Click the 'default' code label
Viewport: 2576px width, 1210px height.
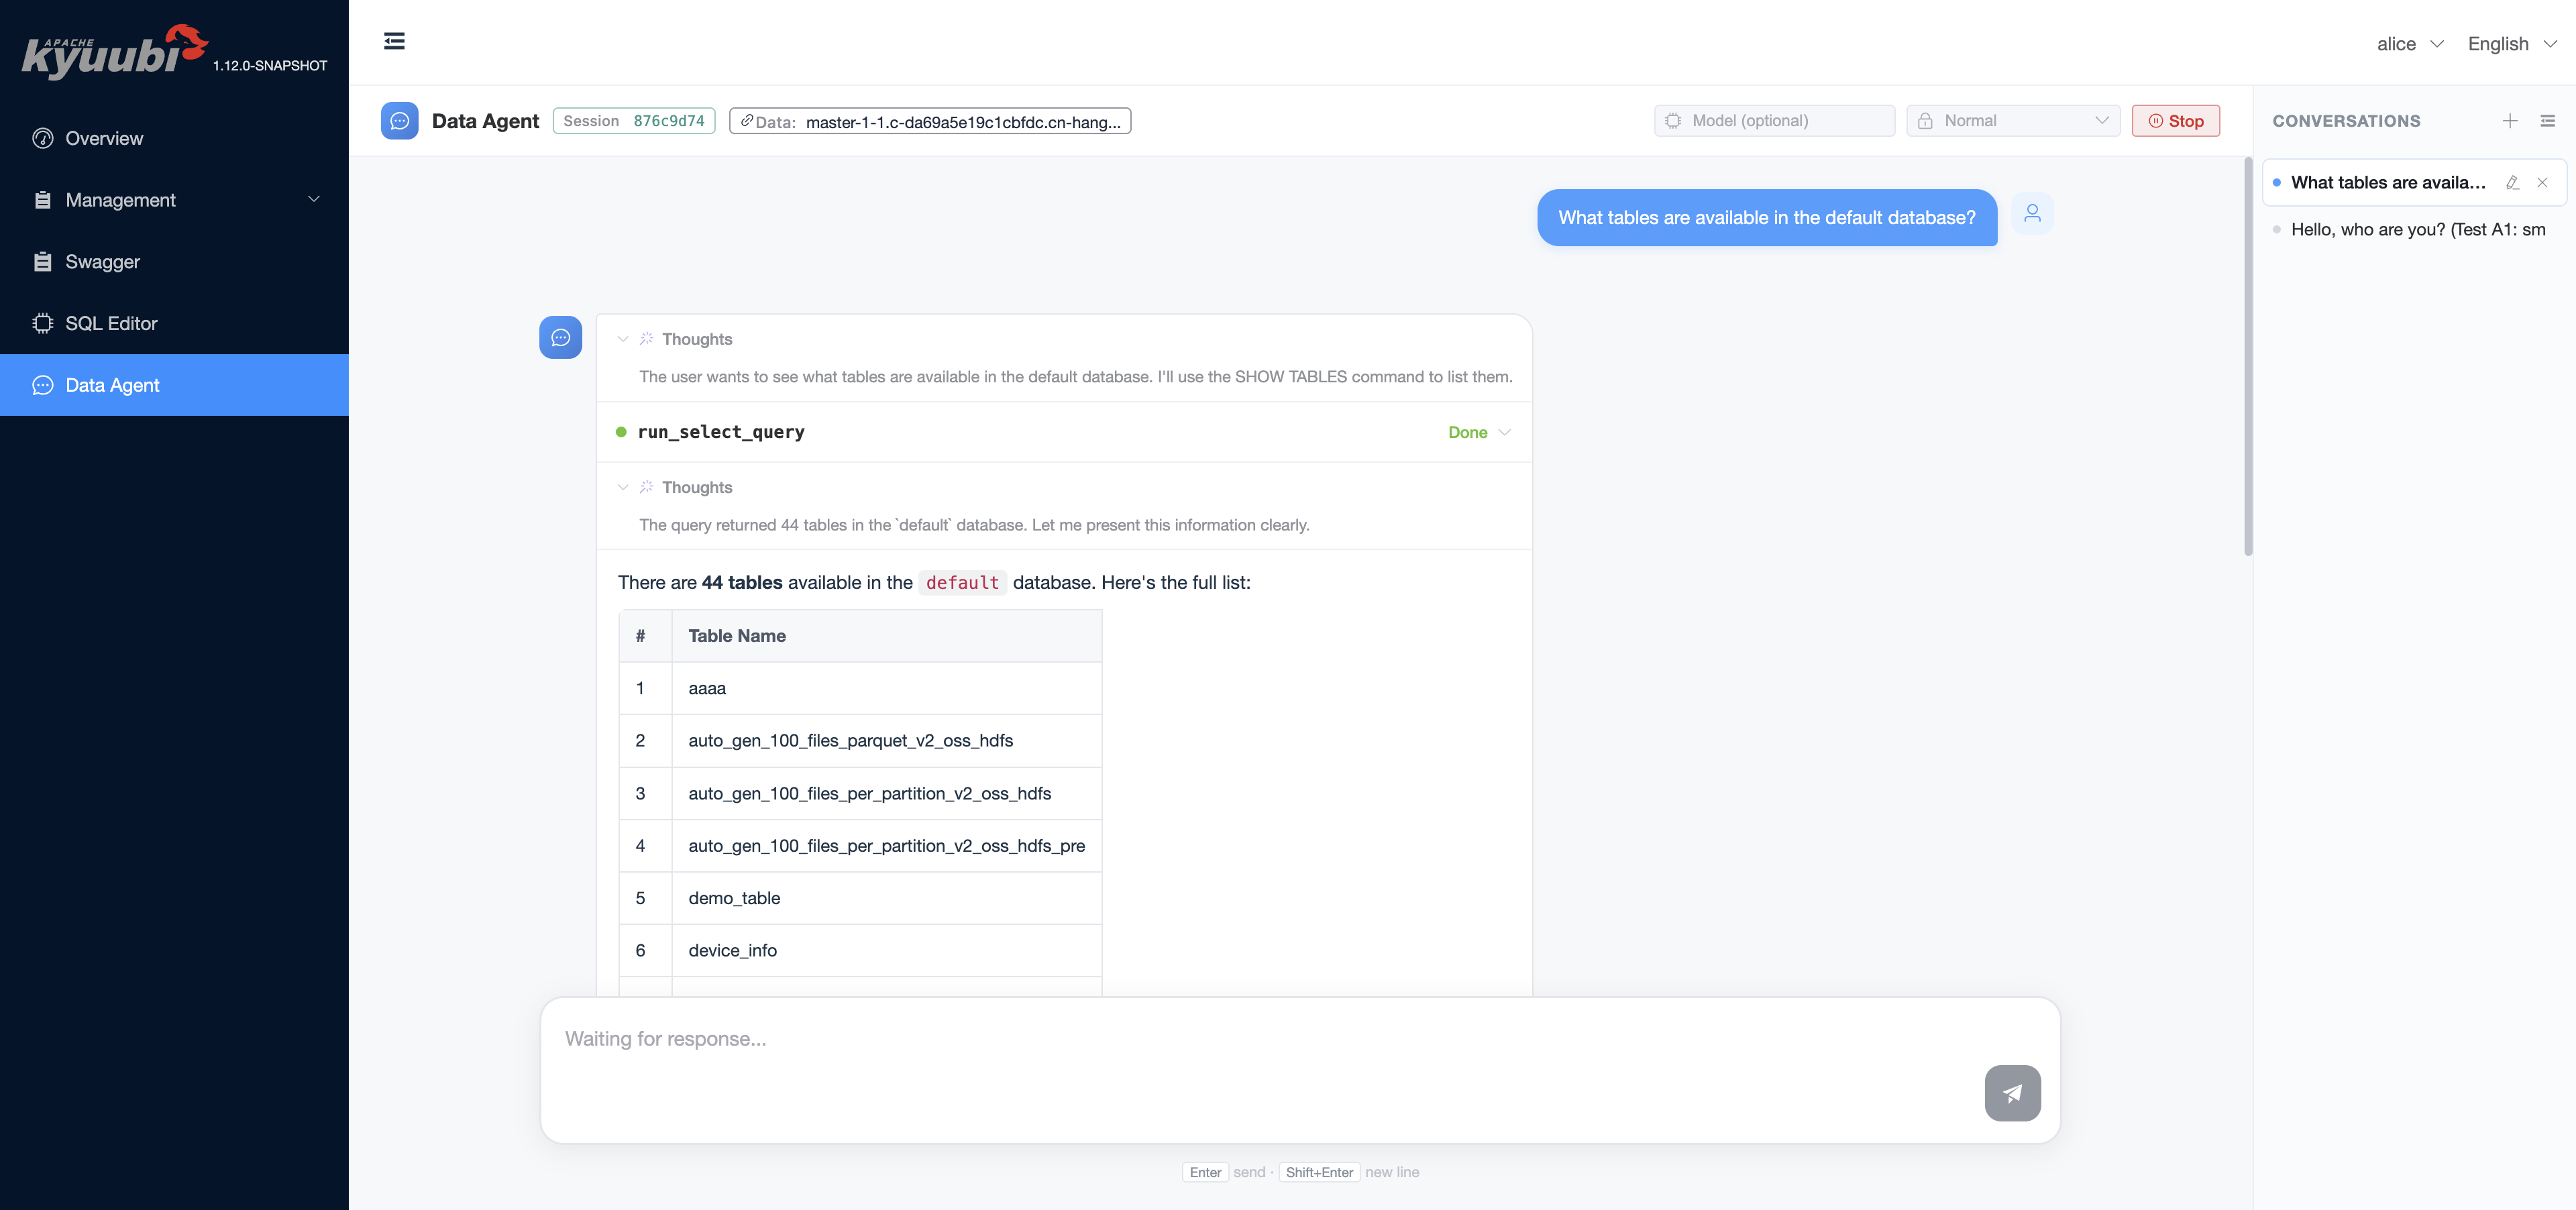tap(962, 582)
